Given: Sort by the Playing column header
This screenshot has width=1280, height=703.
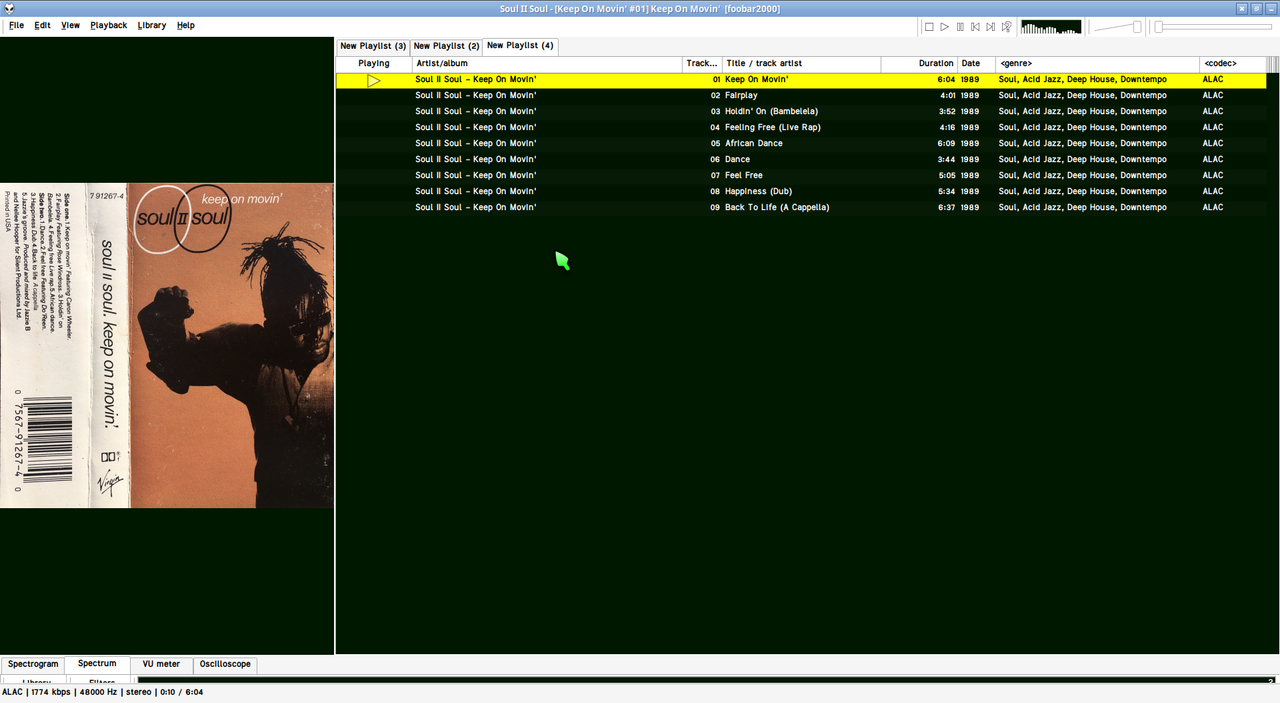Looking at the screenshot, I should (374, 63).
